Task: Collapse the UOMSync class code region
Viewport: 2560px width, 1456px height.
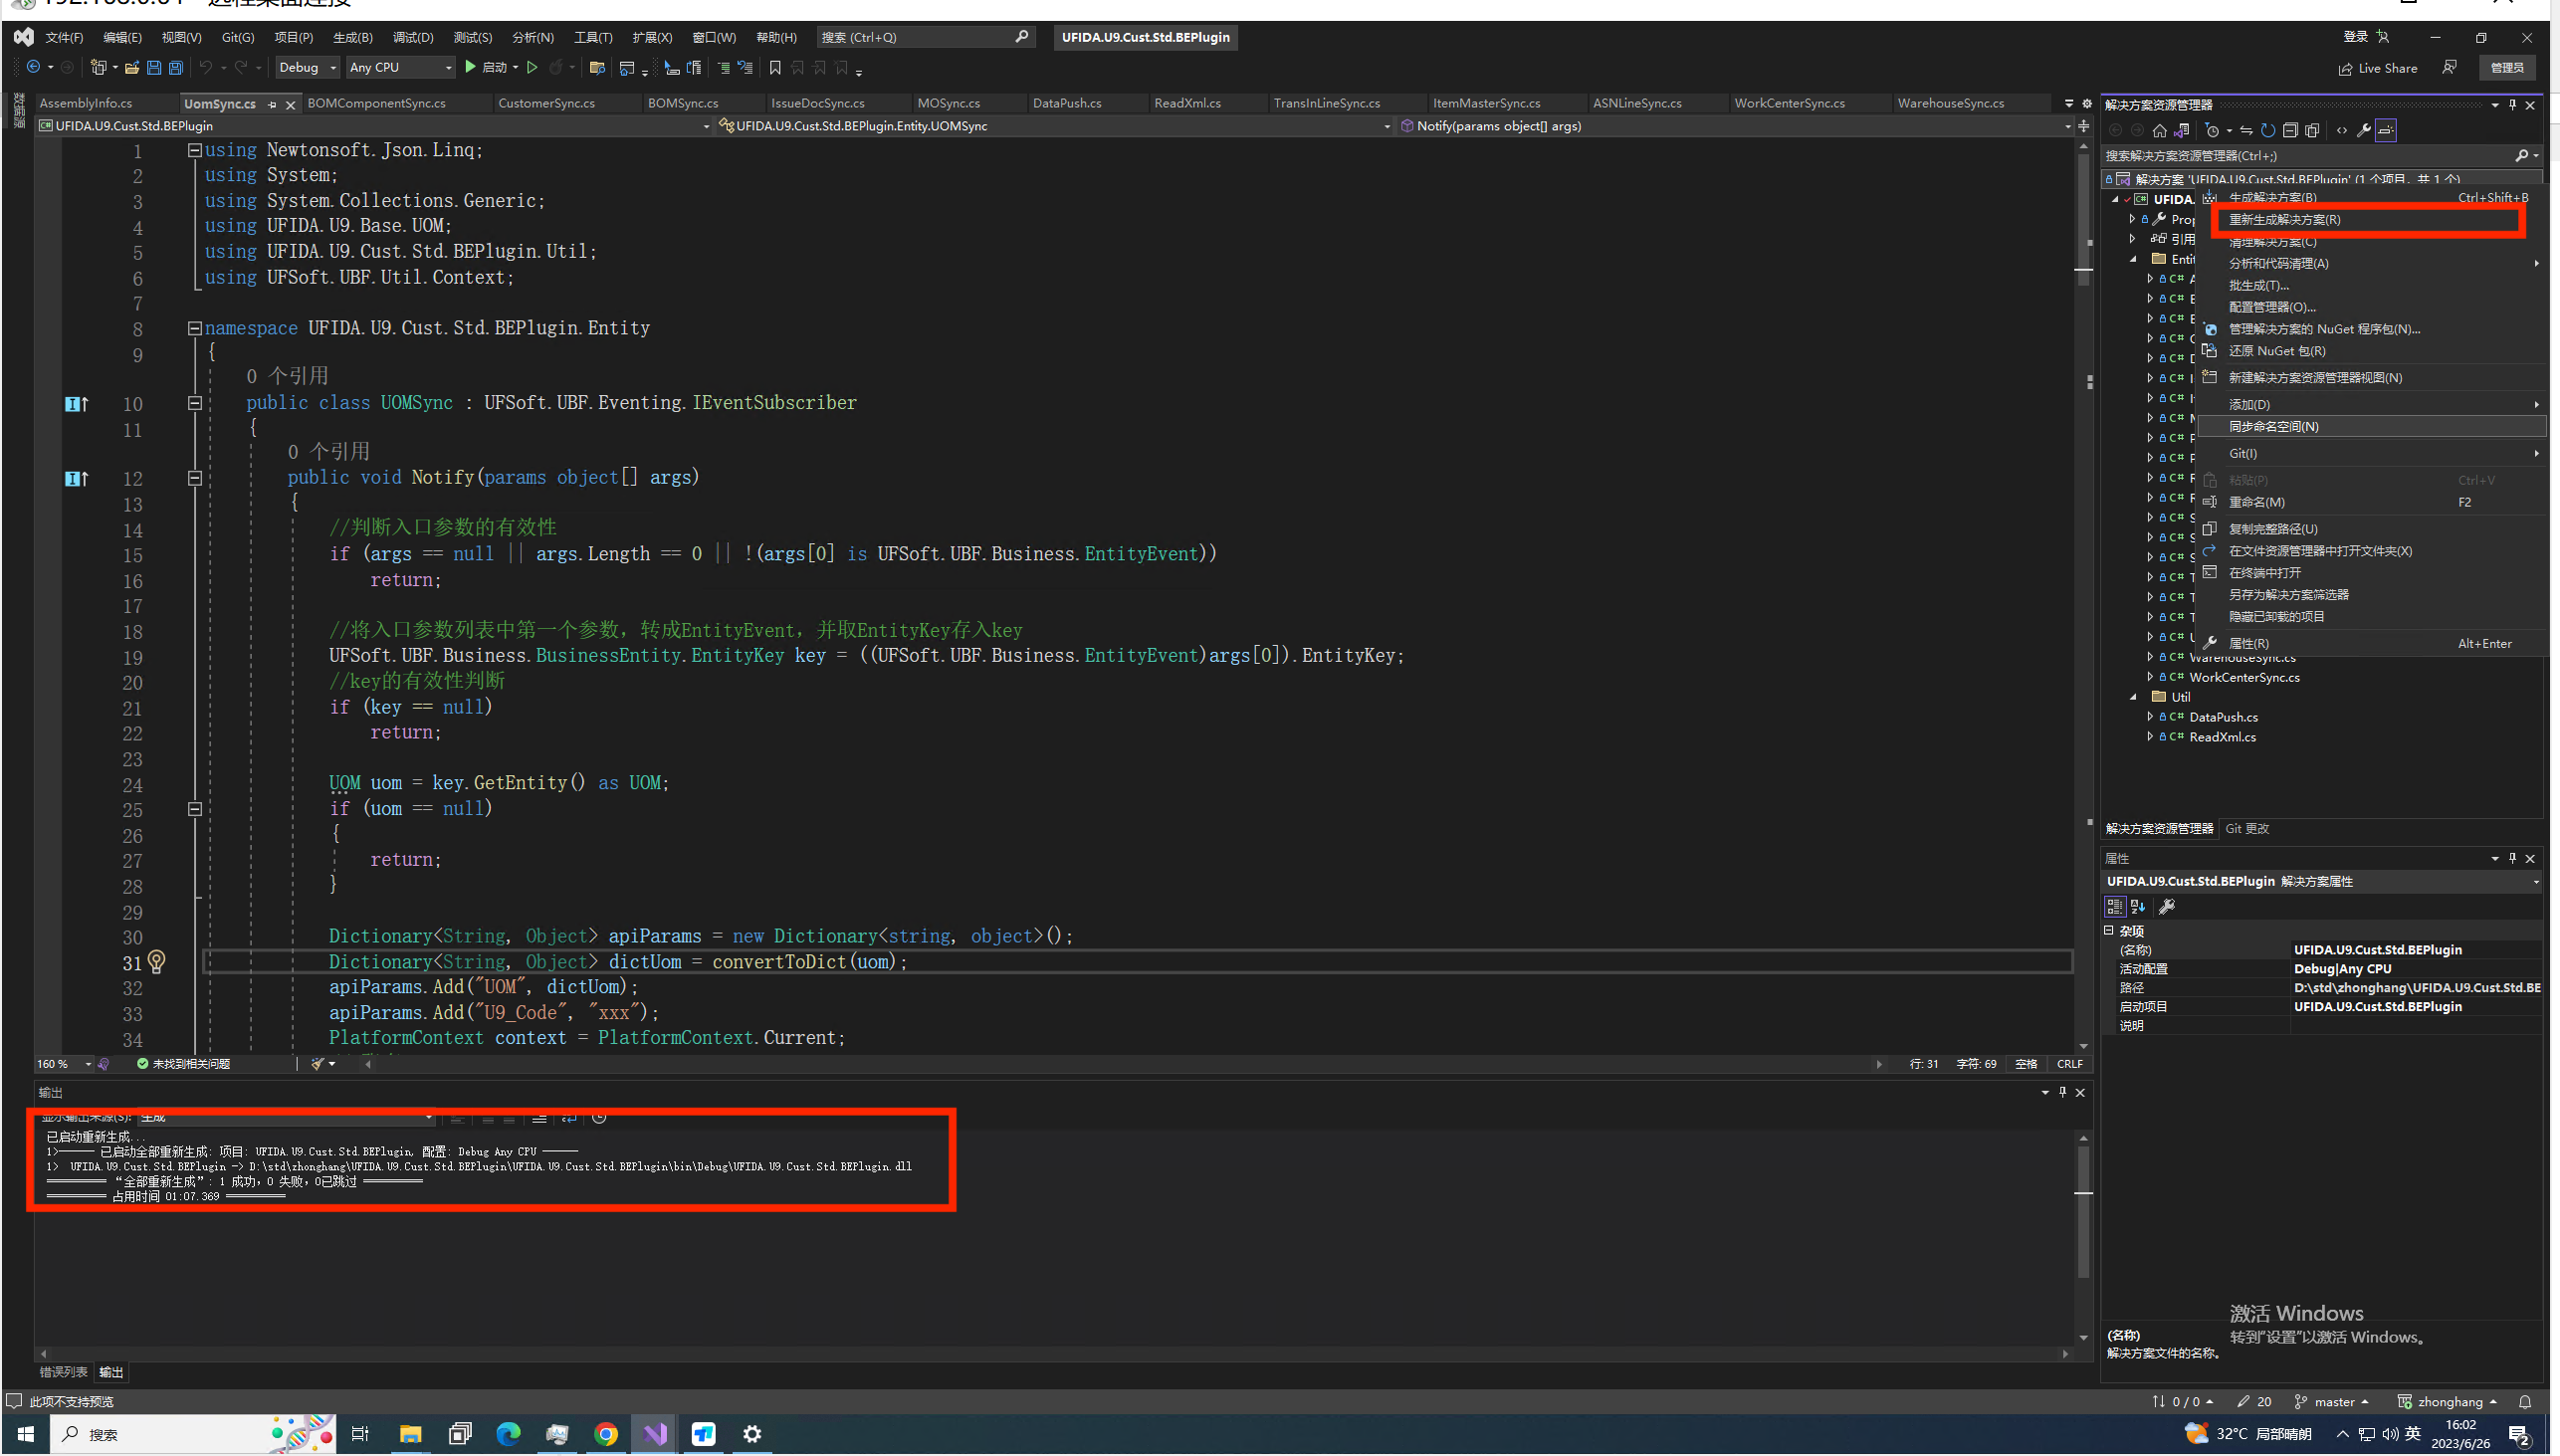Action: pyautogui.click(x=195, y=403)
